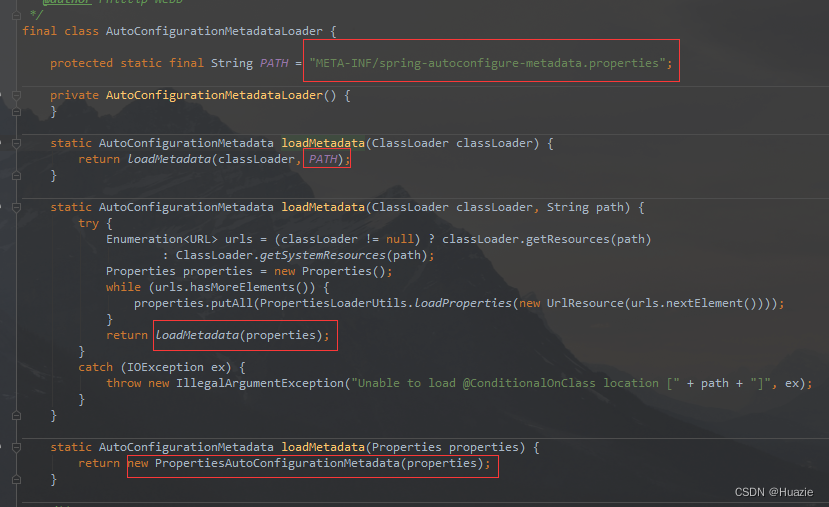The height and width of the screenshot is (507, 829).
Task: Click the 'private' keyword of the constructor
Action: click(74, 95)
